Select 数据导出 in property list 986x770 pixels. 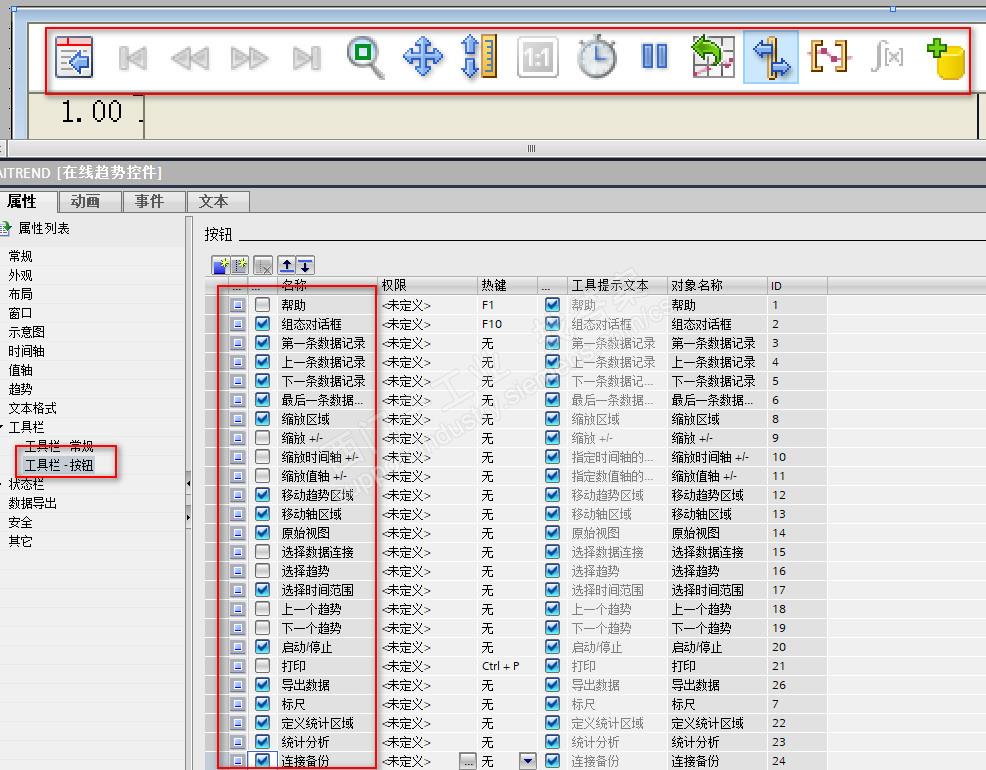coord(33,503)
